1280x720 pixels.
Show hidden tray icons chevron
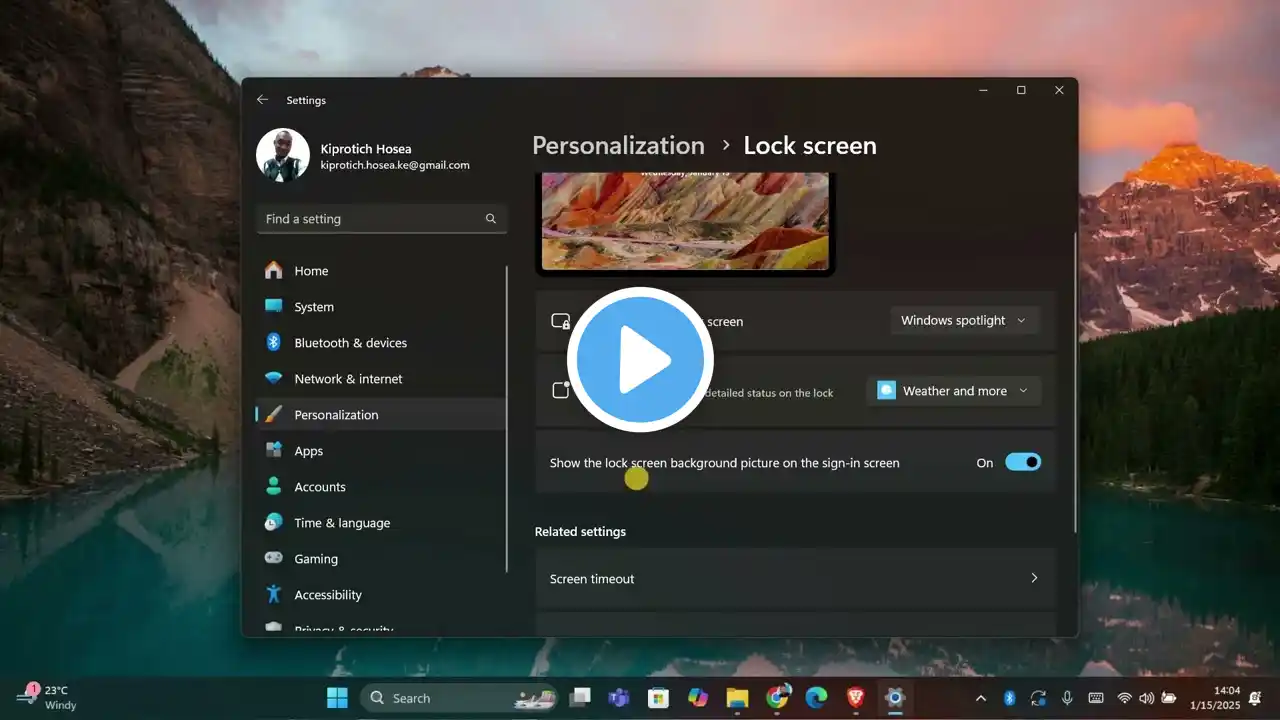click(980, 698)
